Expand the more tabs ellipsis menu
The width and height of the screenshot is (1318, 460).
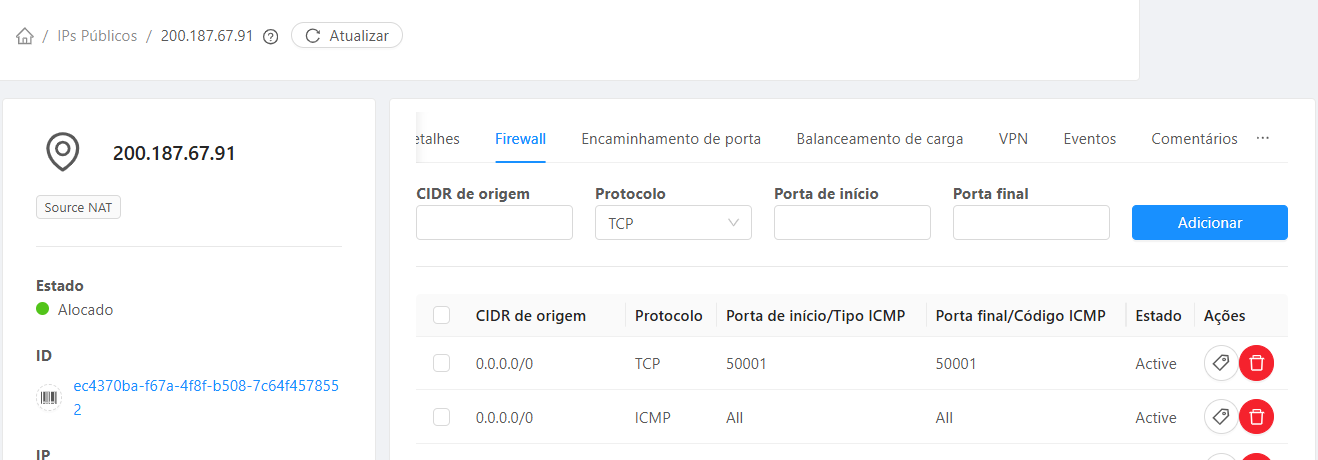[x=1263, y=139]
